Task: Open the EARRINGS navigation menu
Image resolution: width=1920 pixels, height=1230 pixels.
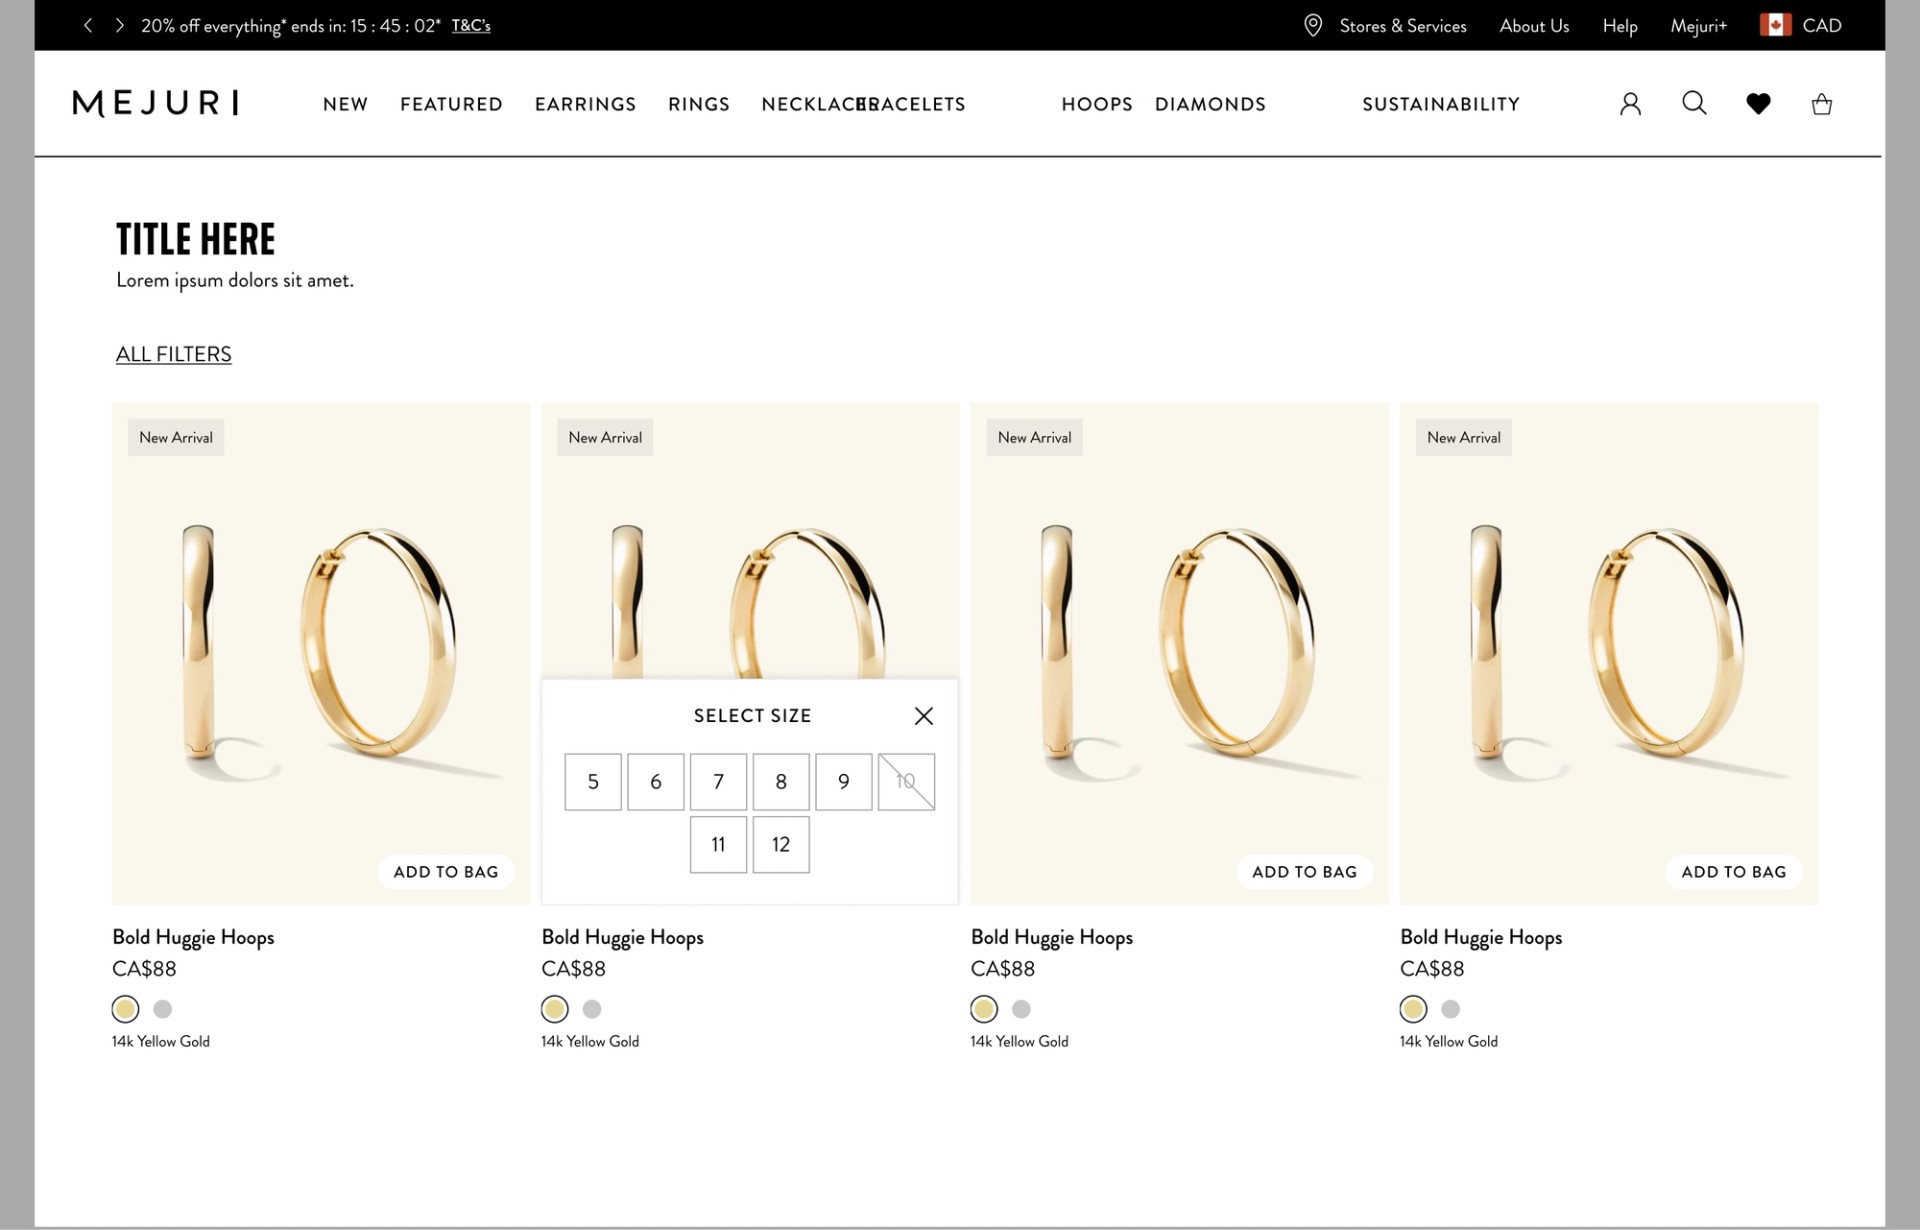Action: tap(585, 104)
